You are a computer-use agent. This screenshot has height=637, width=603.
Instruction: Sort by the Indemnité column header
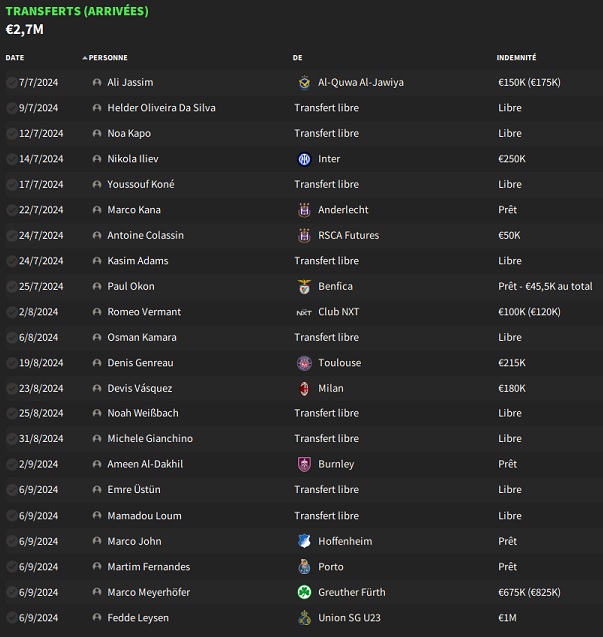516,58
